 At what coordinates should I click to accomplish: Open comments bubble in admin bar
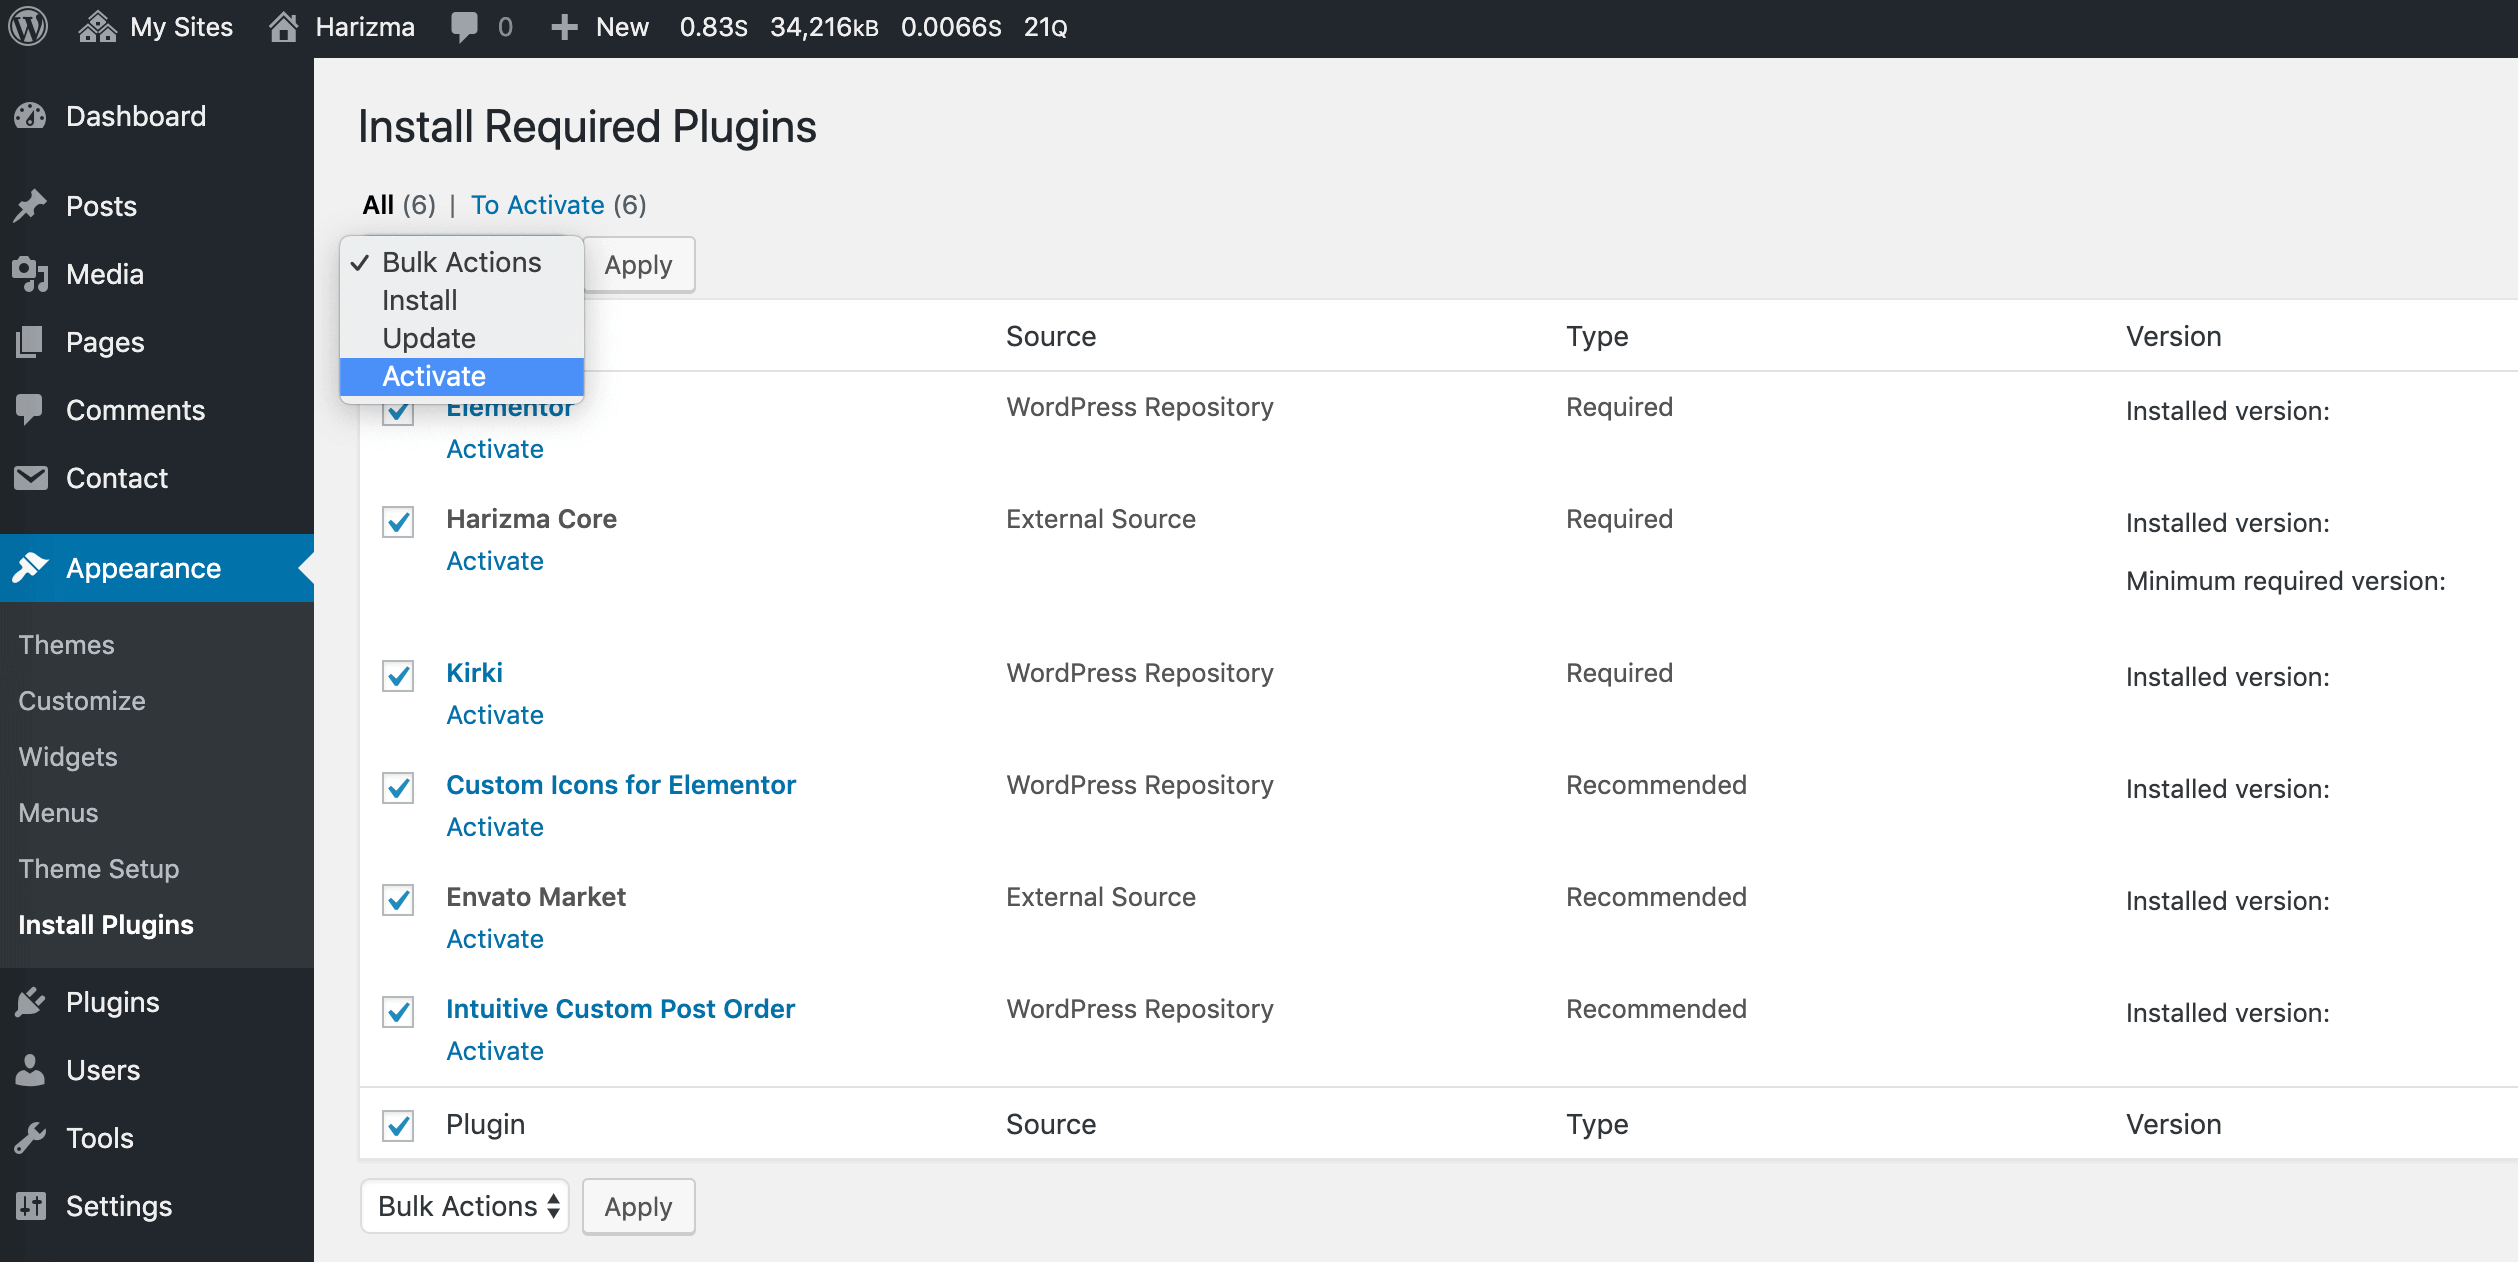(464, 27)
